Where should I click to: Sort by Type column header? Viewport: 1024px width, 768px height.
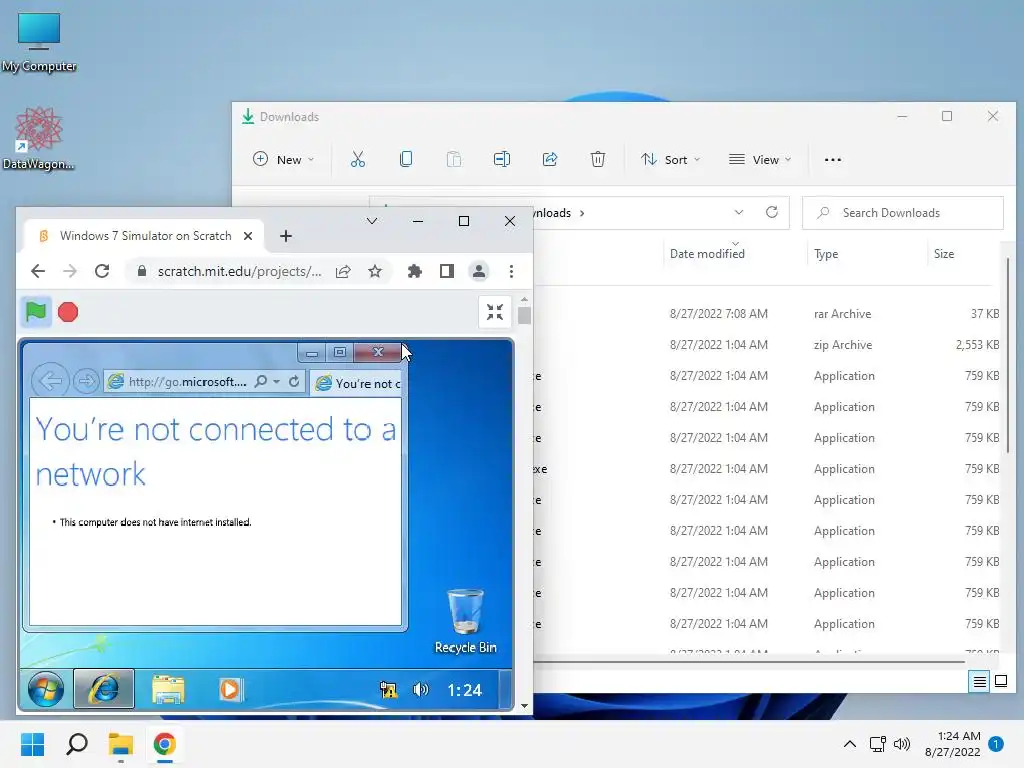click(x=826, y=254)
